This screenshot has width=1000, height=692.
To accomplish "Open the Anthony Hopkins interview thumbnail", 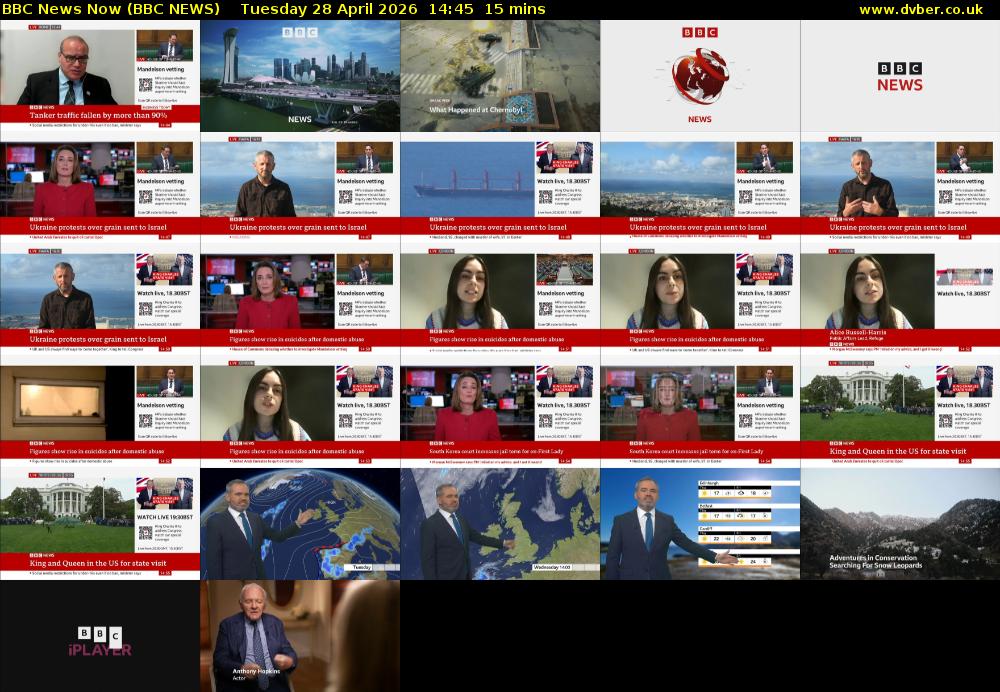I will pyautogui.click(x=300, y=636).
